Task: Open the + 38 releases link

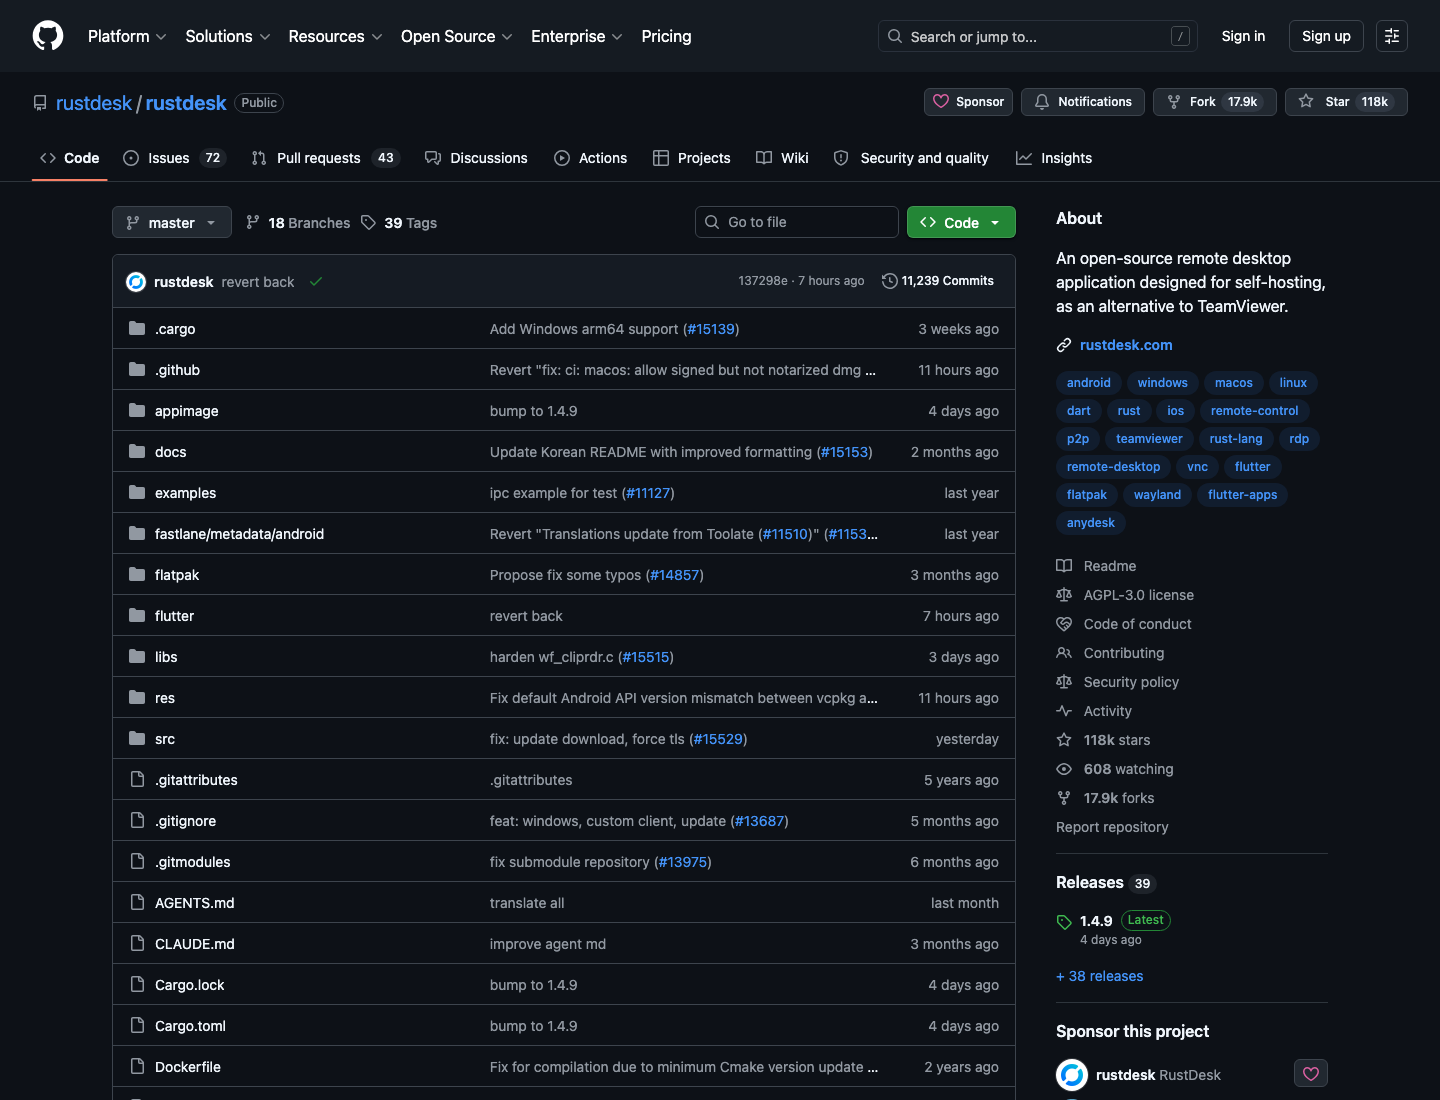Action: pos(1099,976)
